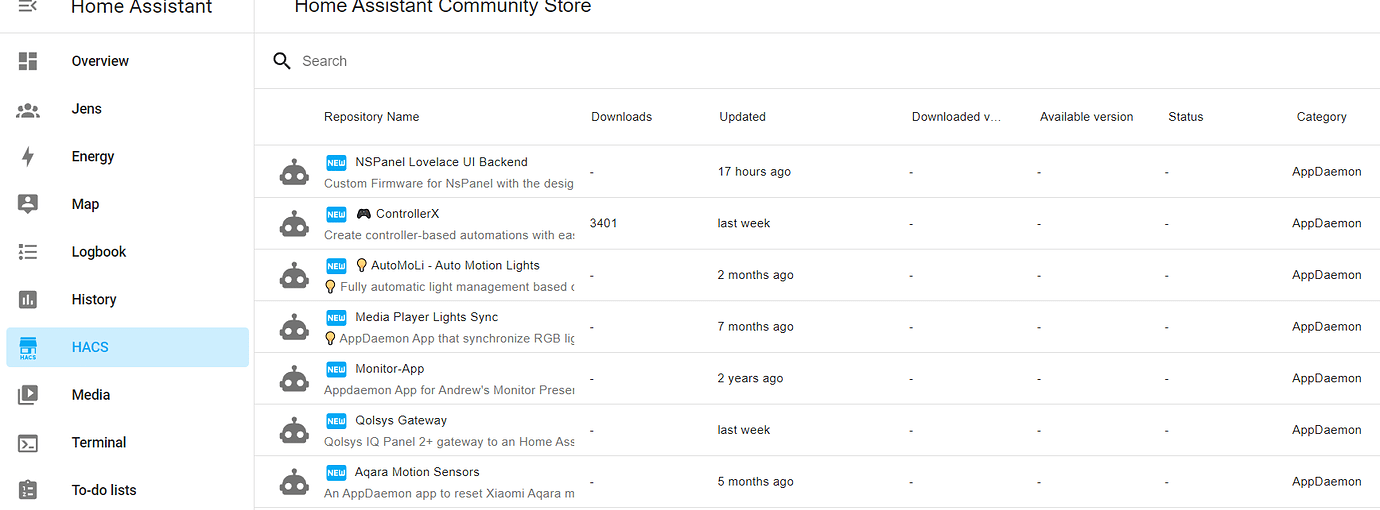Open Logbook from the sidebar
This screenshot has height=510, width=1380.
point(128,252)
